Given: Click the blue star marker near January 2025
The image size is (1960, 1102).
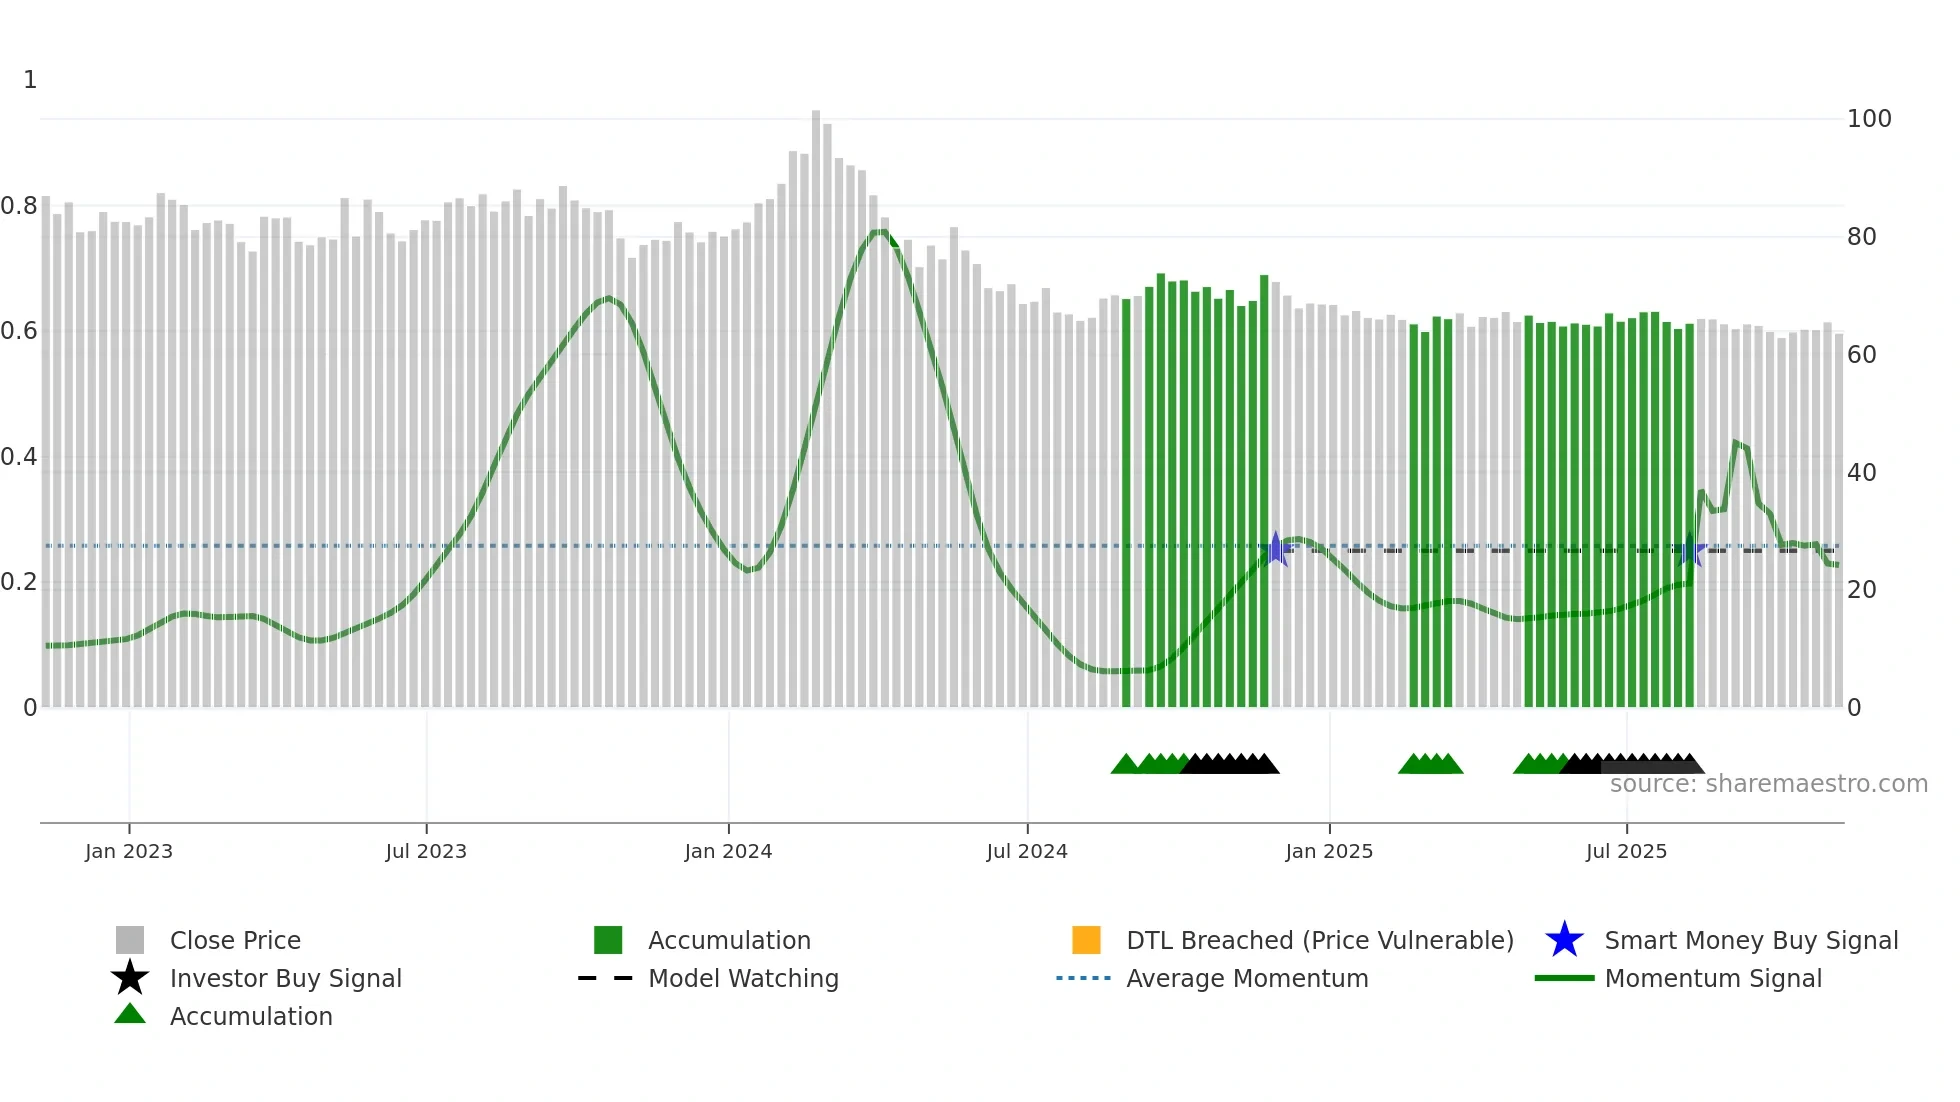Looking at the screenshot, I should 1276,549.
